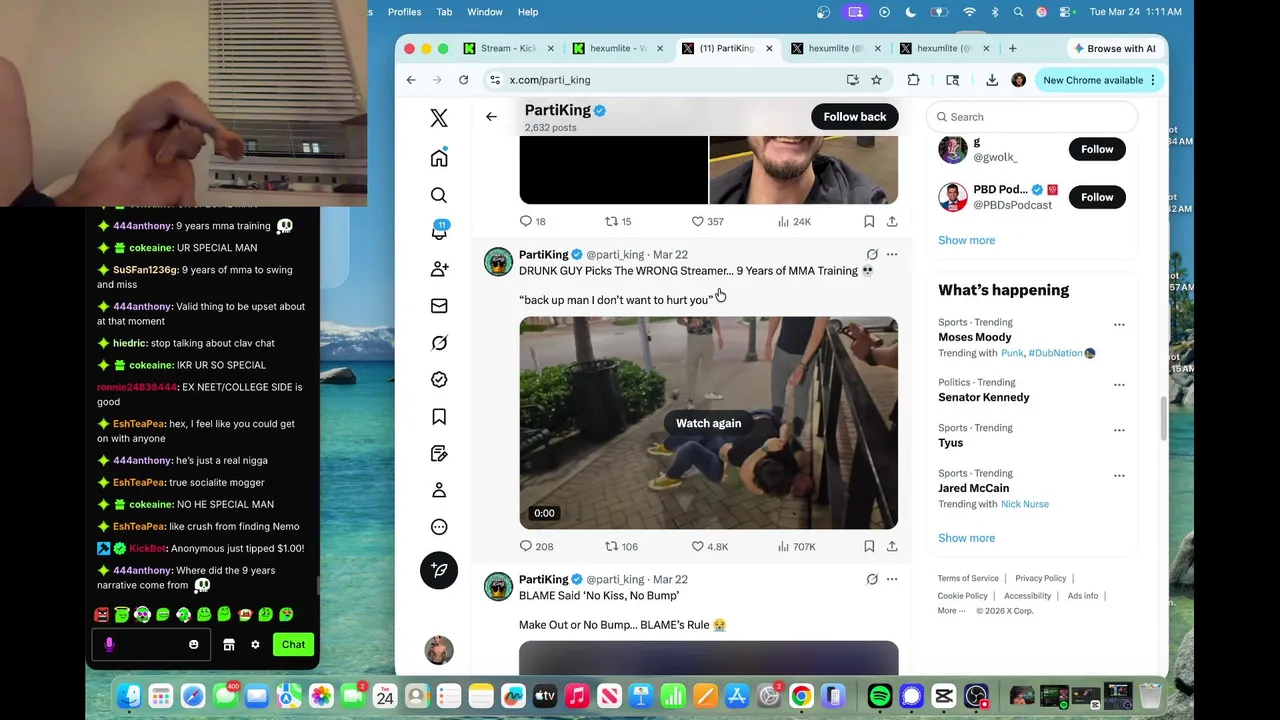Open Chrome downloads icon

click(x=992, y=80)
